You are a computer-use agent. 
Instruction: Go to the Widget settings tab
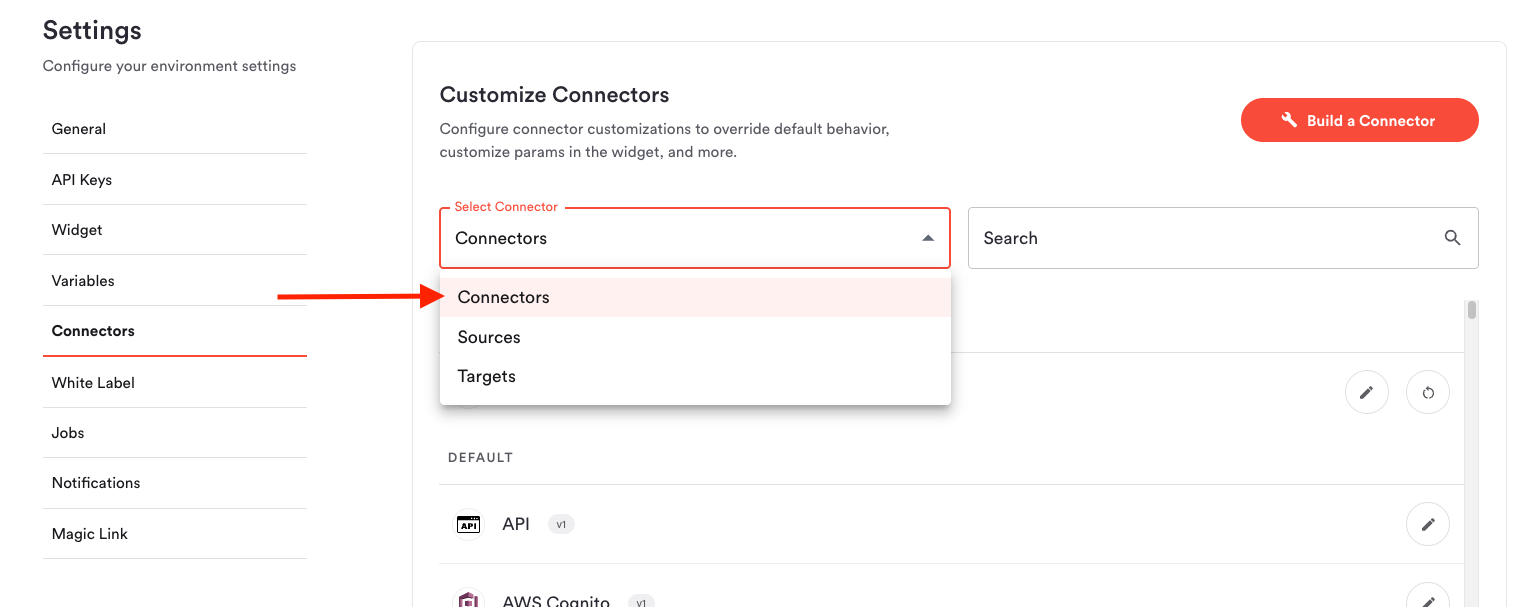pyautogui.click(x=77, y=230)
